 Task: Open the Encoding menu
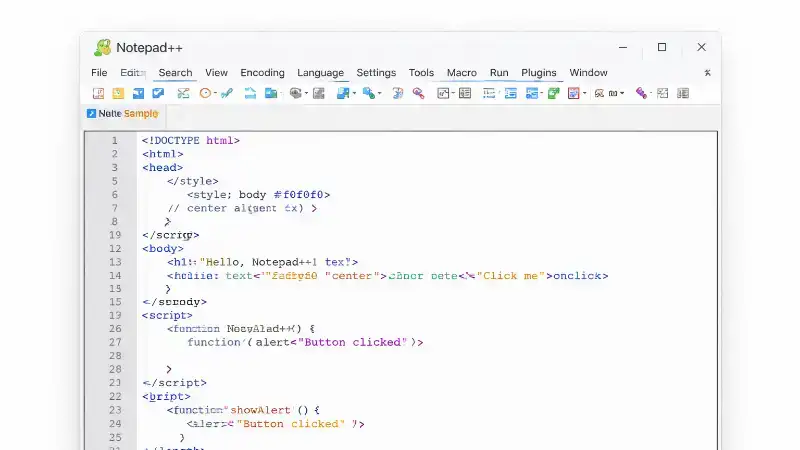[x=262, y=73]
